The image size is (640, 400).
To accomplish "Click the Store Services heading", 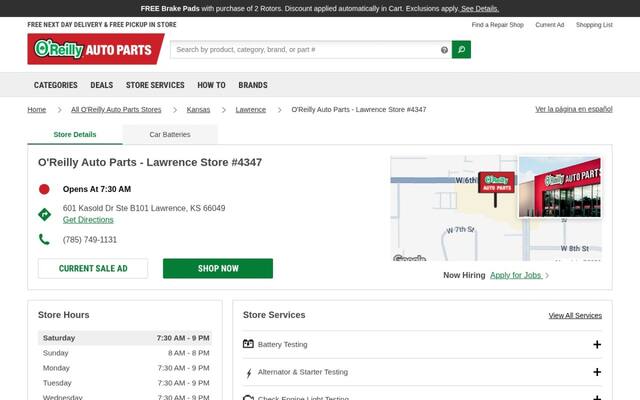I will click(x=274, y=315).
